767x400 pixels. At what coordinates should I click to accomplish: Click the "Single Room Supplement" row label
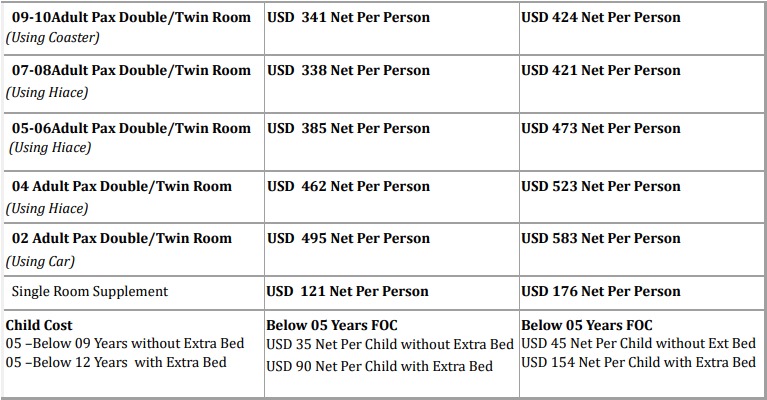[x=90, y=292]
